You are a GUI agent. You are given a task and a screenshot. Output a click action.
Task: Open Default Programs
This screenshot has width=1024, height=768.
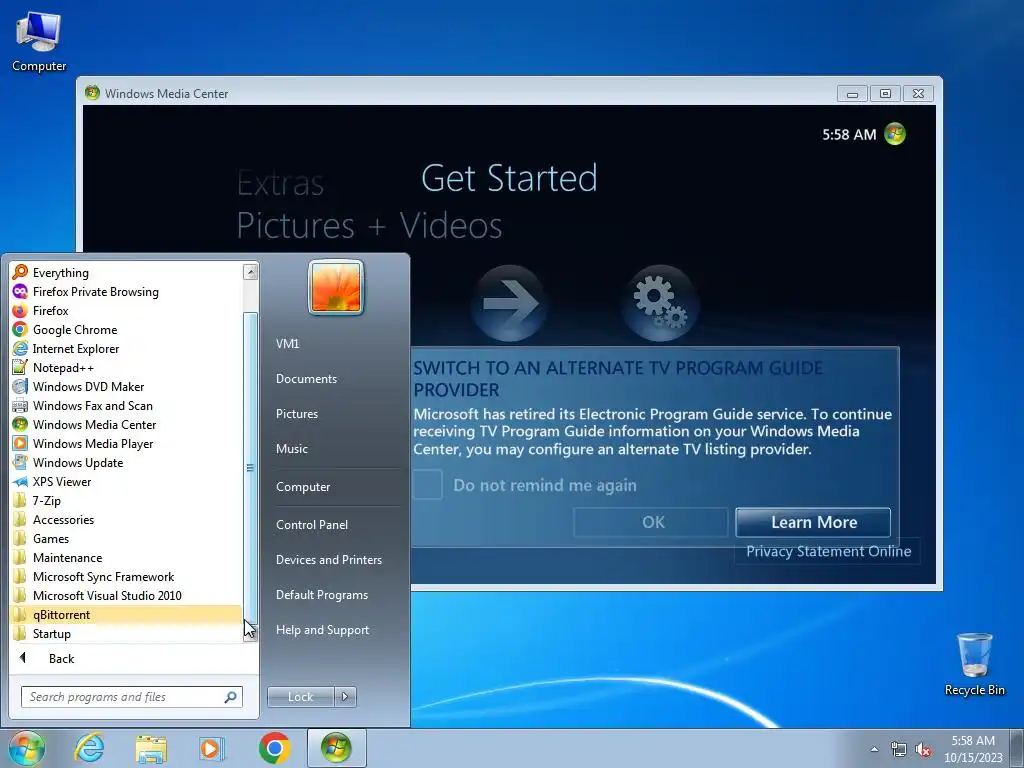pyautogui.click(x=322, y=595)
